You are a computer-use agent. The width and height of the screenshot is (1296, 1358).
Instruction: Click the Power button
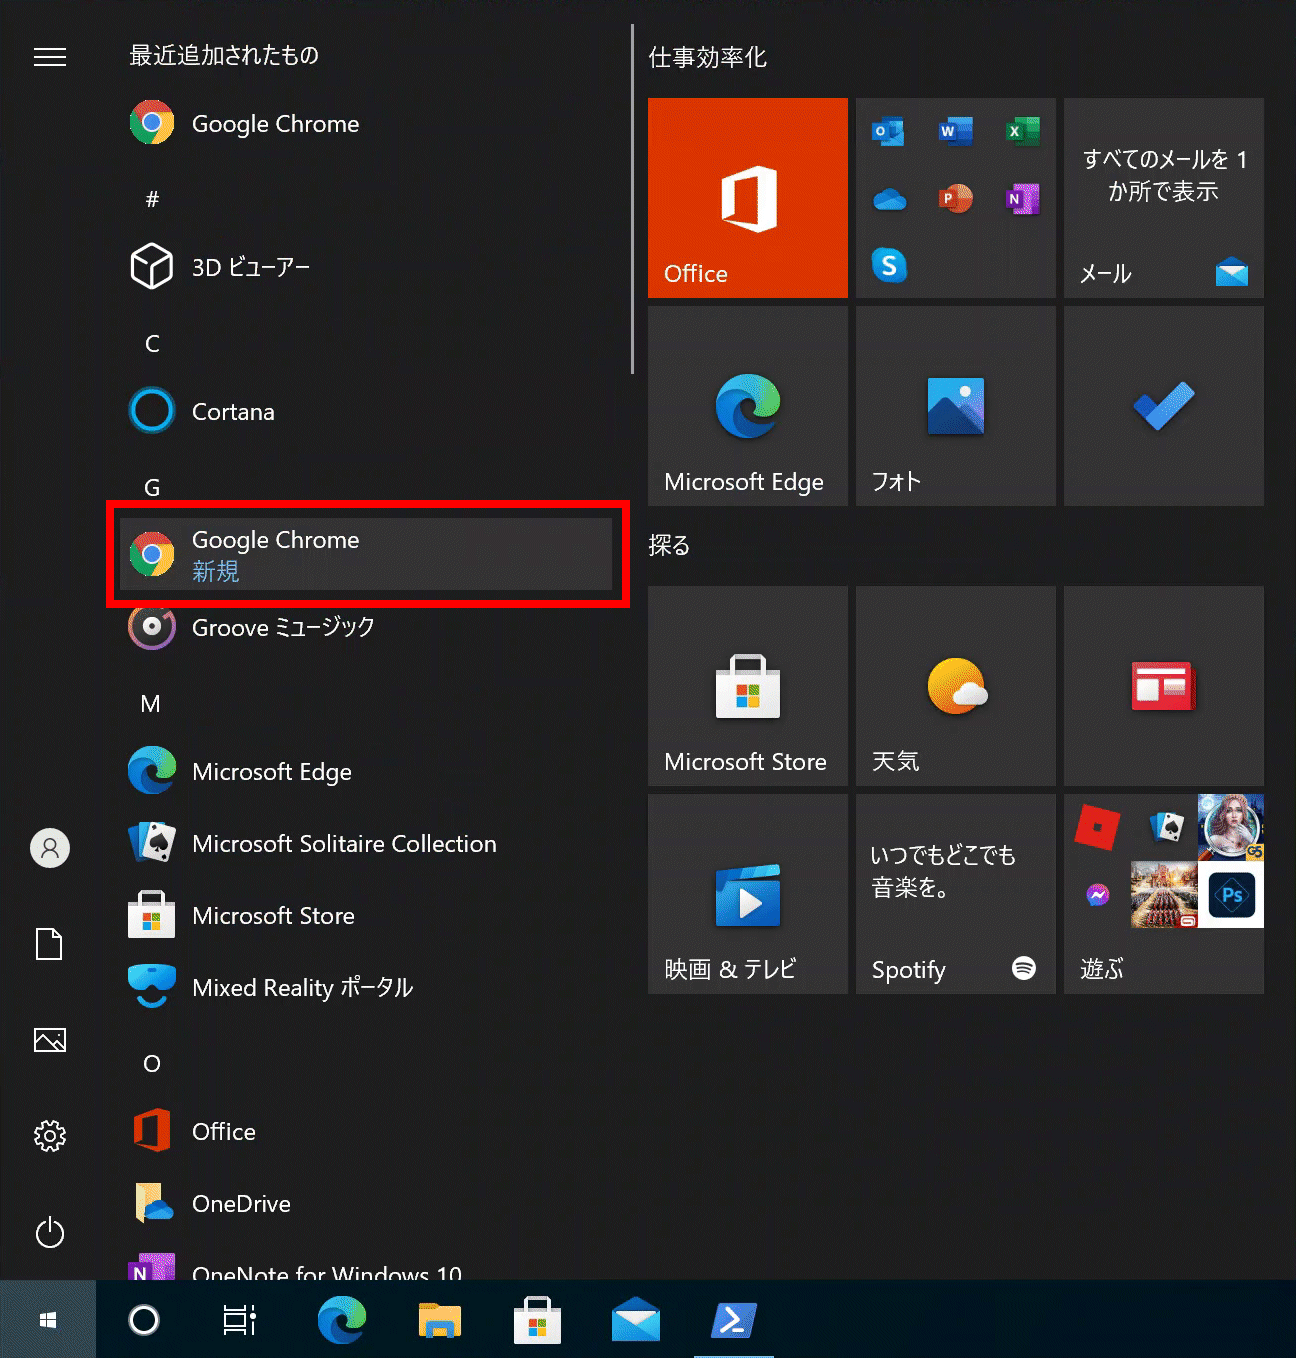pyautogui.click(x=50, y=1232)
